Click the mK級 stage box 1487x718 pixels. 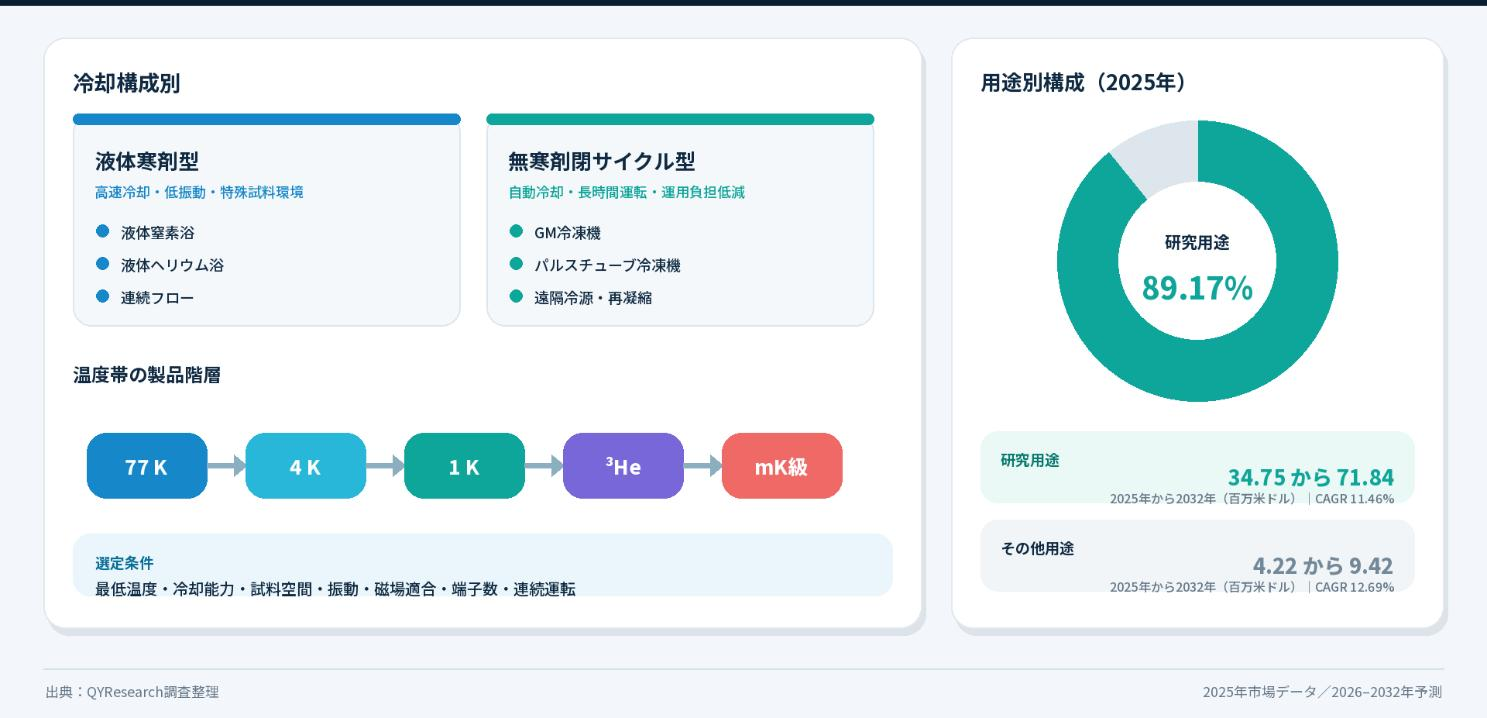tap(782, 466)
